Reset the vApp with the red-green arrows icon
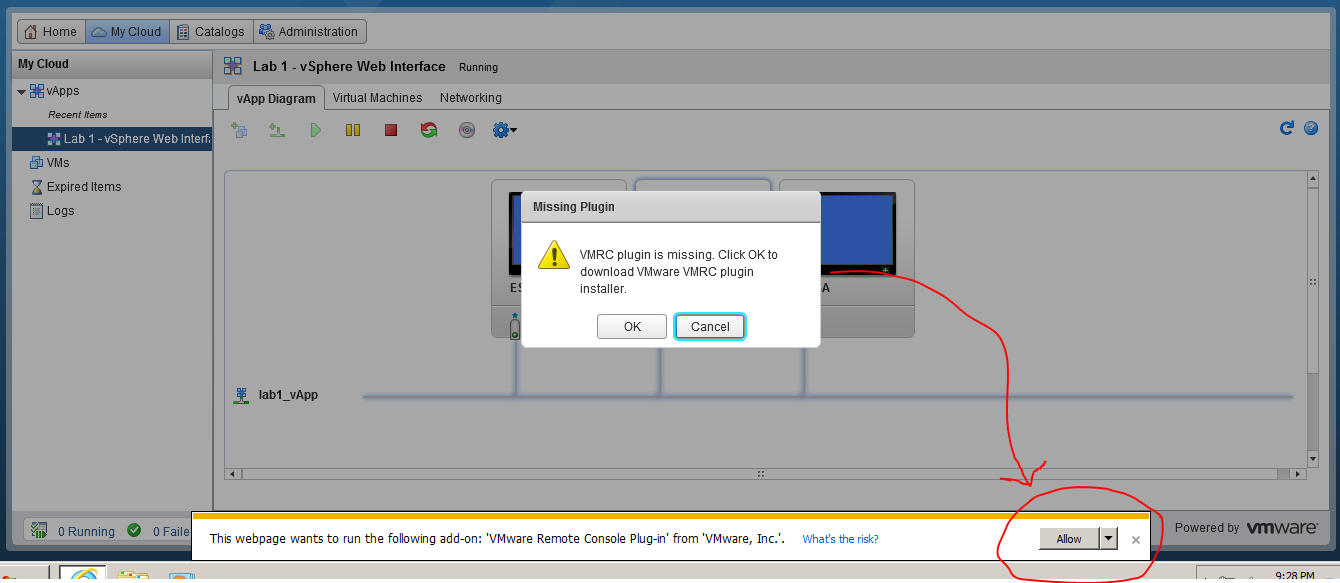The height and width of the screenshot is (583, 1340). pos(429,130)
